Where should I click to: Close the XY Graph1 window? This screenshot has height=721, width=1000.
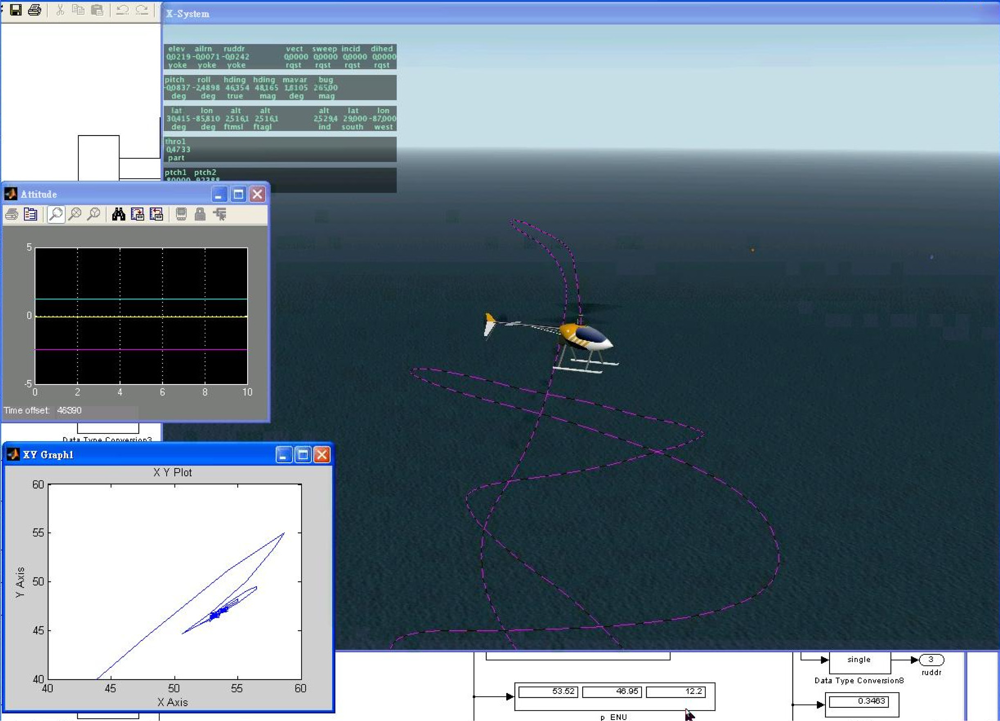(321, 455)
